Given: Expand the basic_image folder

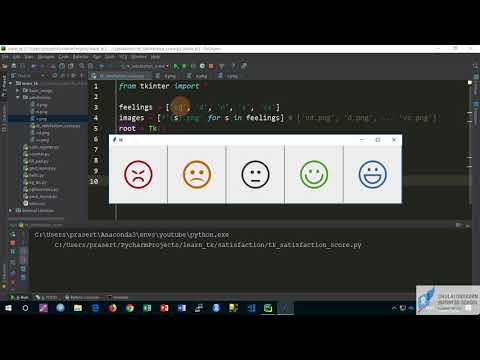Looking at the screenshot, I should (18, 90).
